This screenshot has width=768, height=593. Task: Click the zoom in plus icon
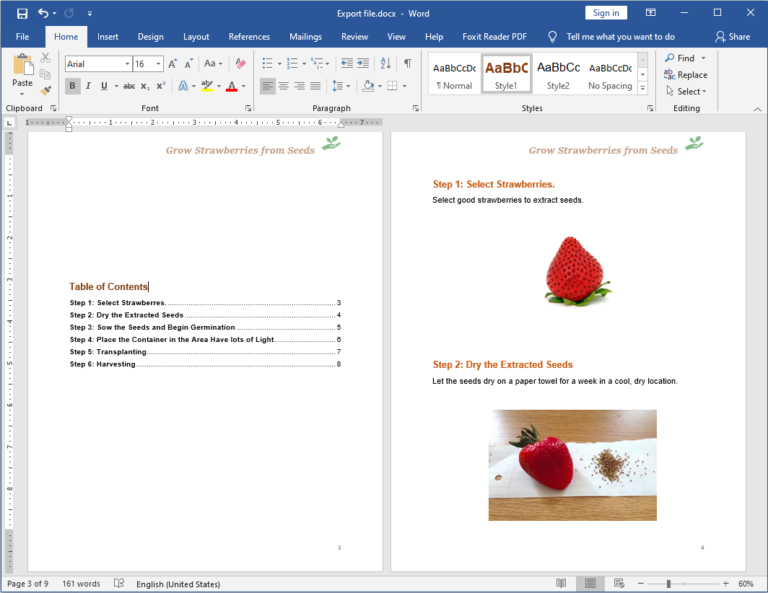click(x=726, y=583)
